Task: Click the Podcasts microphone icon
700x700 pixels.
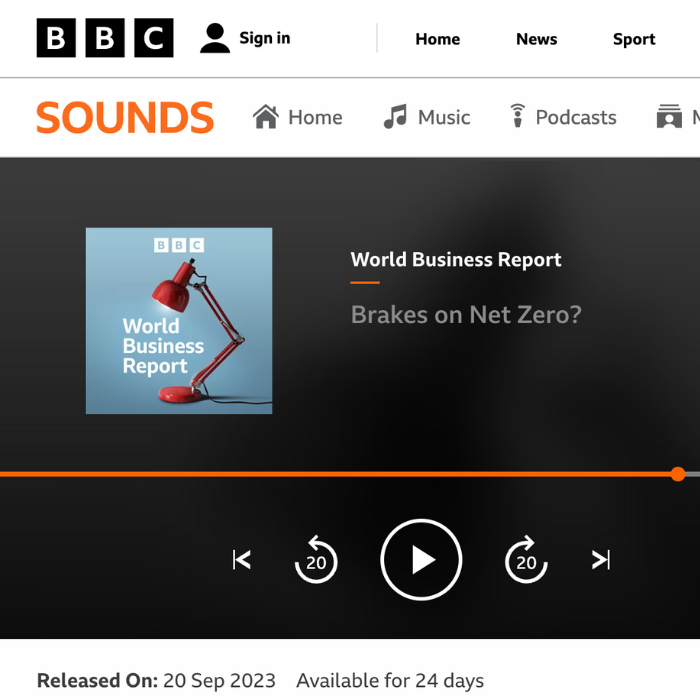Action: point(518,116)
